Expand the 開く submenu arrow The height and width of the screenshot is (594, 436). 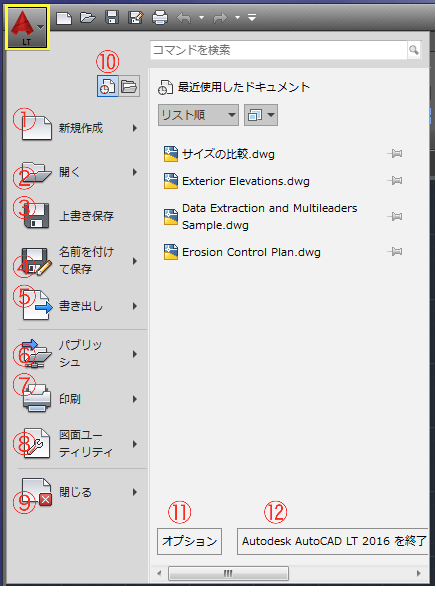pyautogui.click(x=135, y=172)
